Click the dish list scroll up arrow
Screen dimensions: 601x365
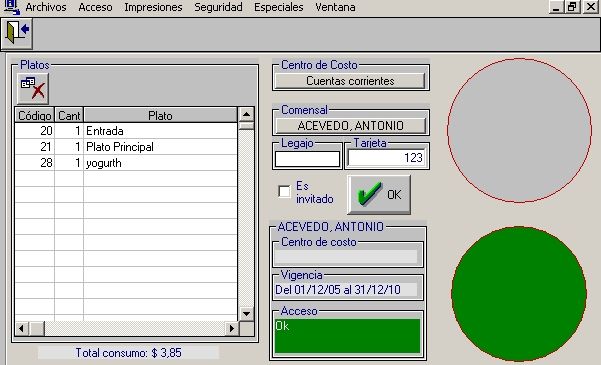(x=246, y=114)
